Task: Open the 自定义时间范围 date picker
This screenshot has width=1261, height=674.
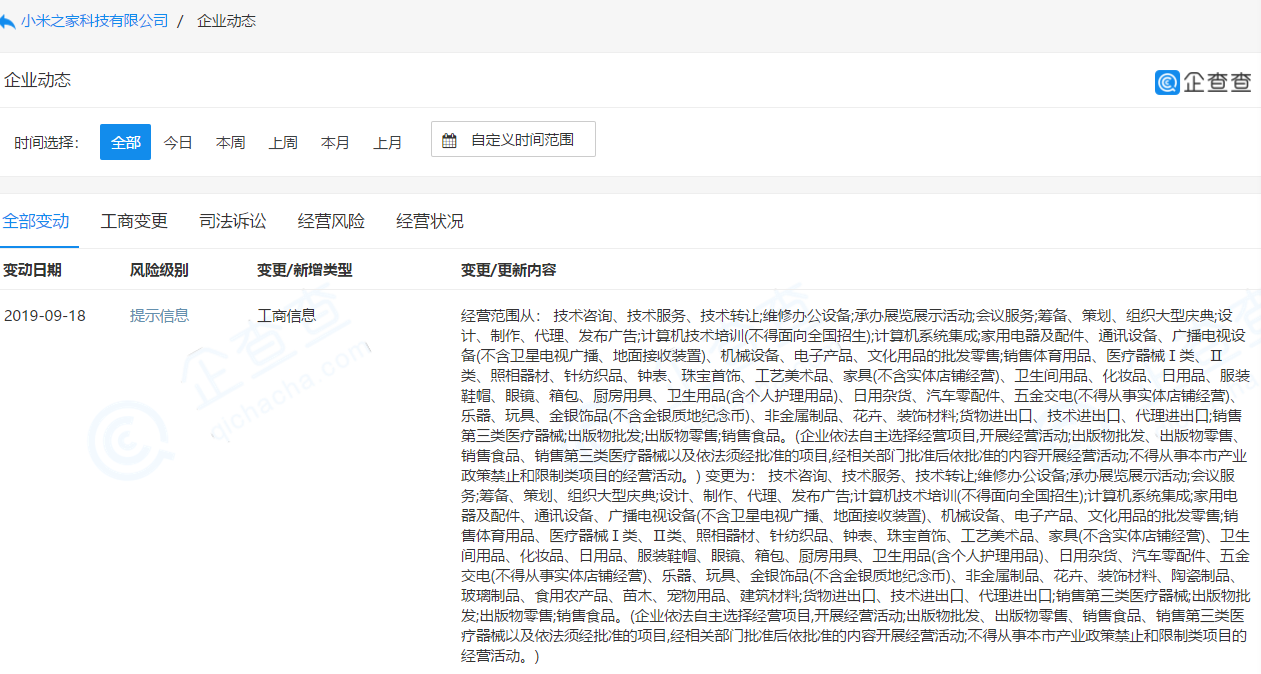Action: click(x=513, y=139)
